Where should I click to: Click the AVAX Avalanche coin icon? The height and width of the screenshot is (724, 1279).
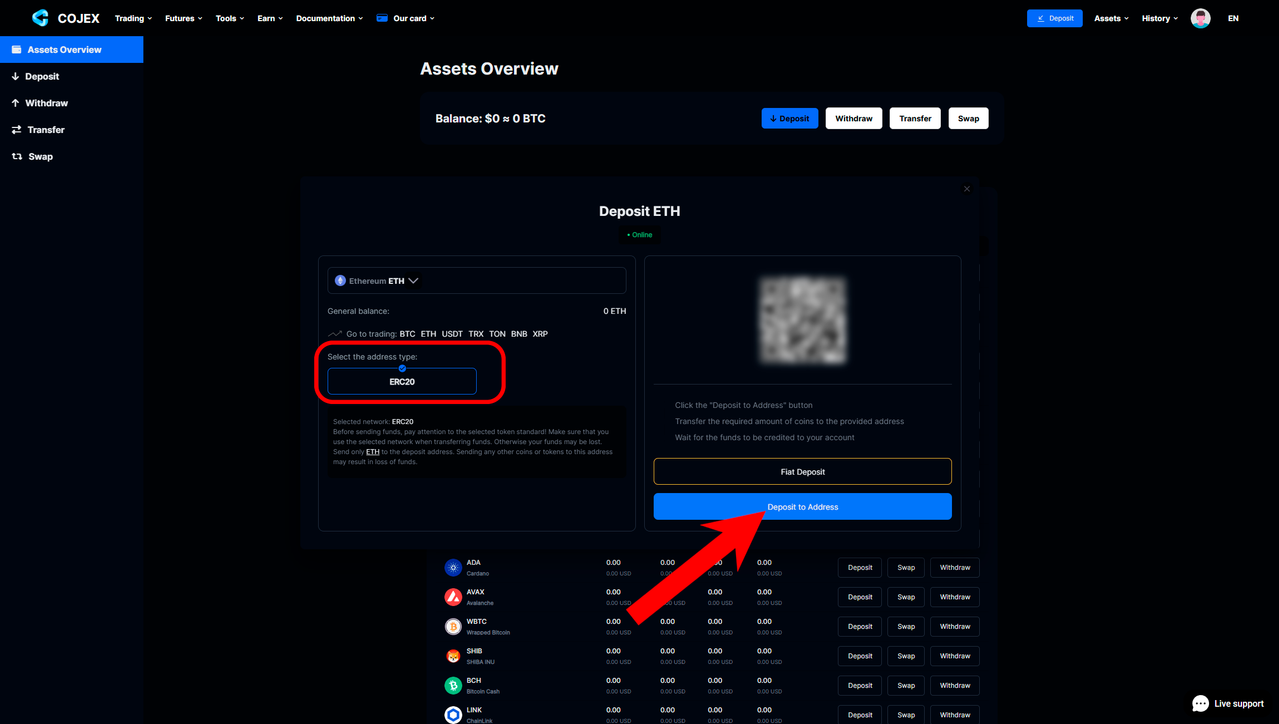click(453, 597)
